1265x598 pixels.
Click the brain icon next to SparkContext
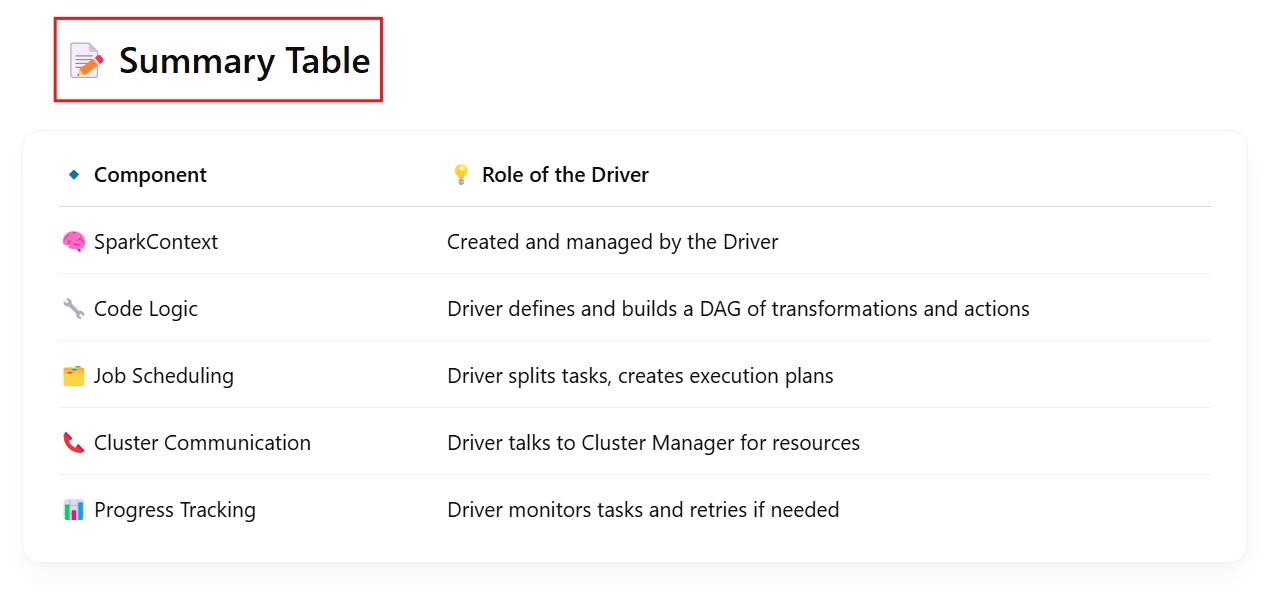[x=73, y=242]
